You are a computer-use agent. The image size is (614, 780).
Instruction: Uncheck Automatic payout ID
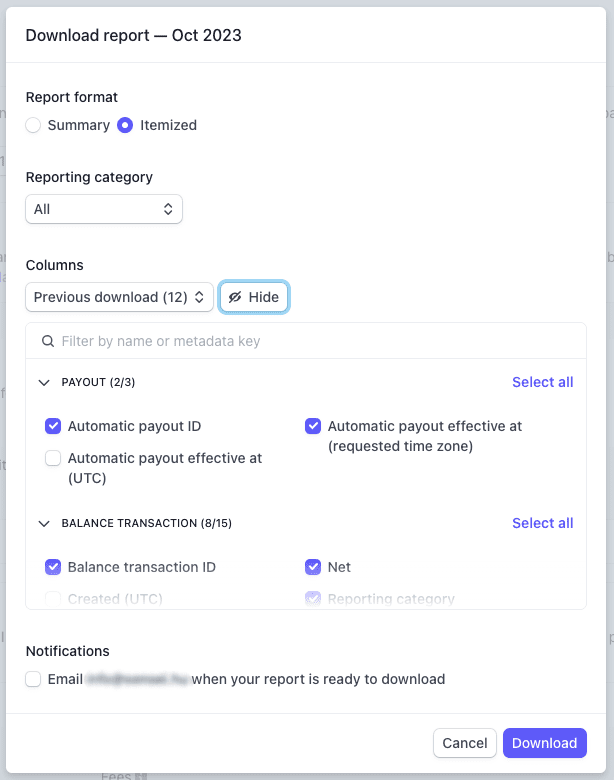pyautogui.click(x=53, y=426)
